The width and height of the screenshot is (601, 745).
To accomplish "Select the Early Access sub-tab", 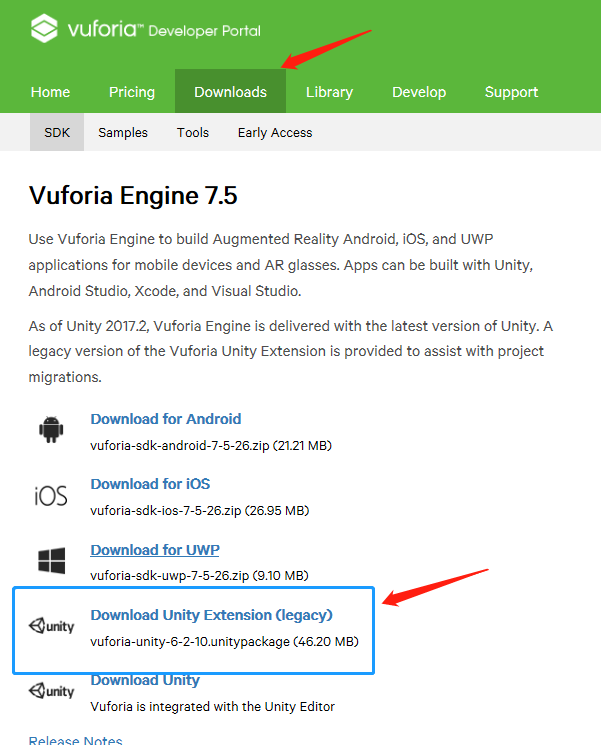I will point(275,132).
